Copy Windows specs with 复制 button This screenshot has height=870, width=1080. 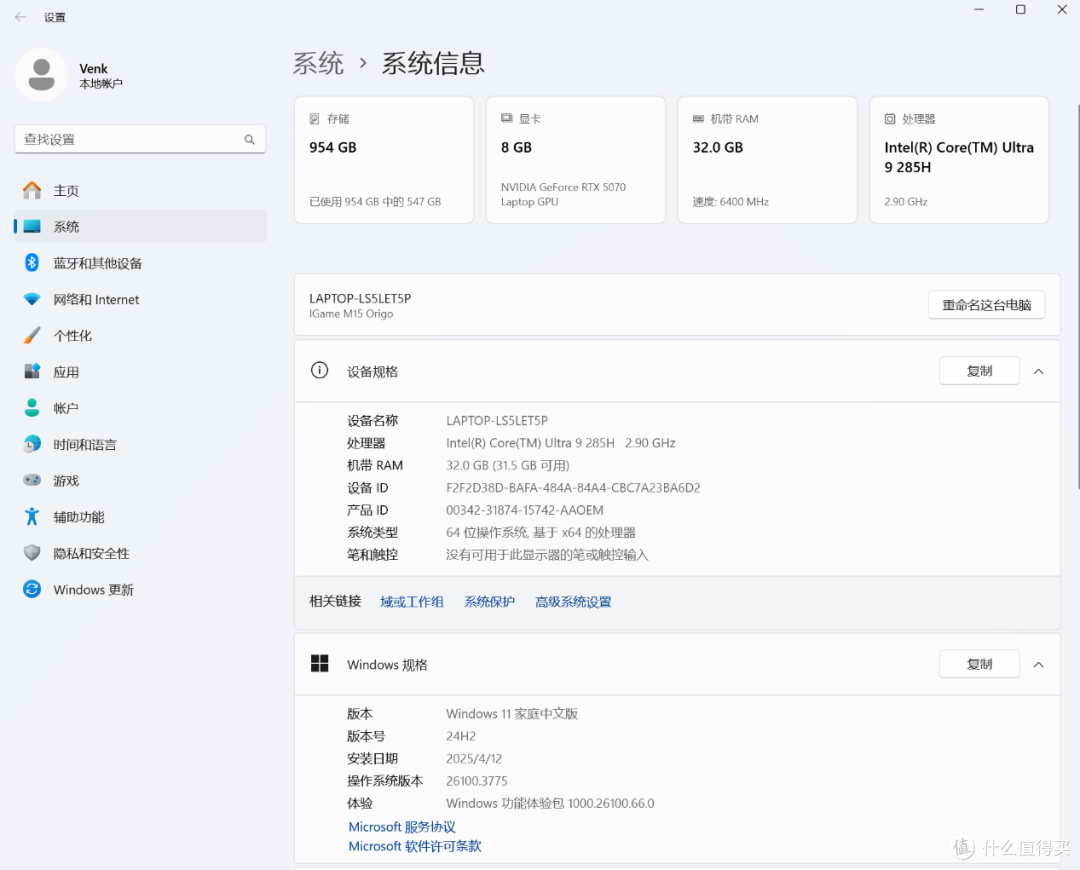(x=979, y=664)
